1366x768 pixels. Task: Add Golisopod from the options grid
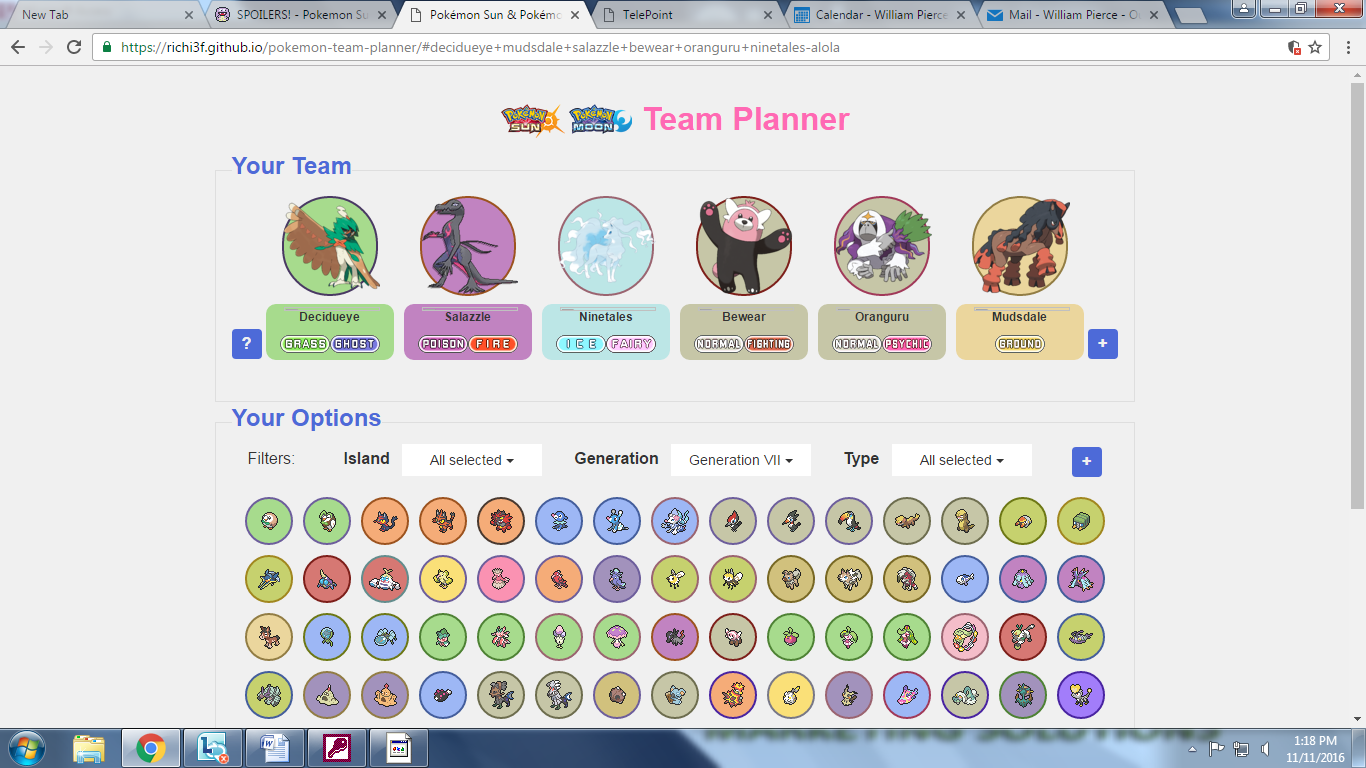tap(269, 695)
